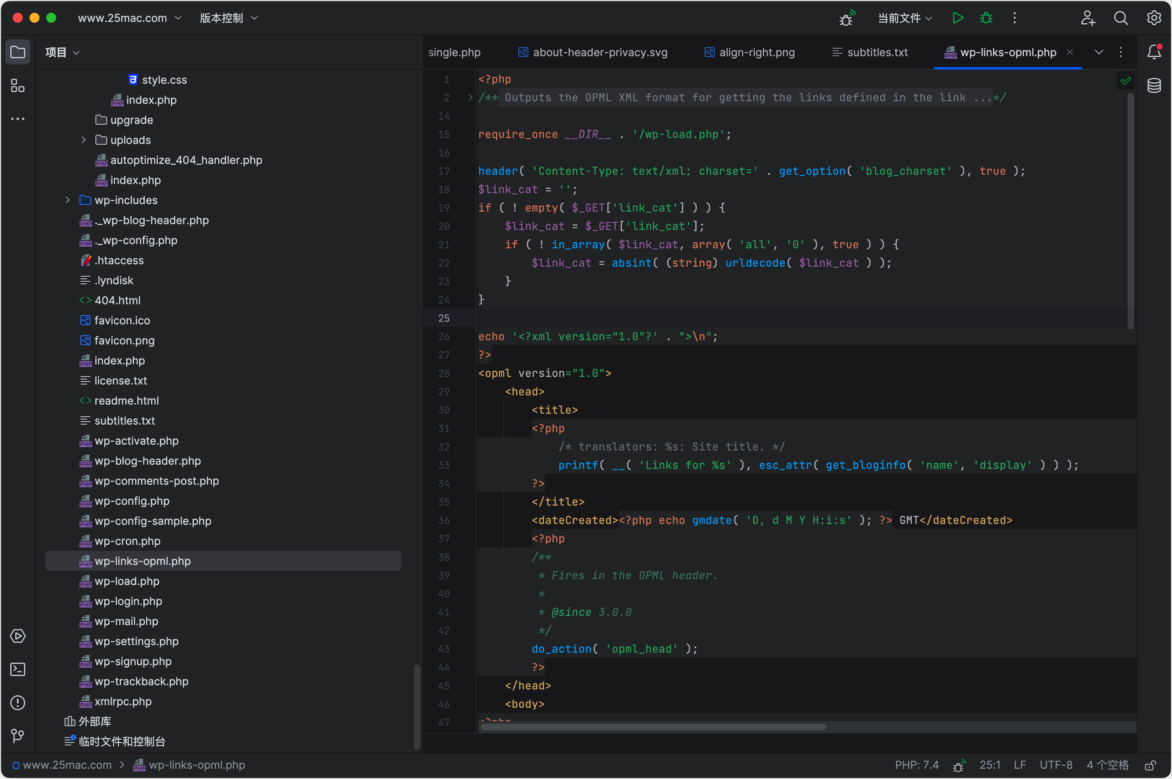Toggle read-only lock icon in status bar
The image size is (1172, 779).
click(x=1151, y=766)
